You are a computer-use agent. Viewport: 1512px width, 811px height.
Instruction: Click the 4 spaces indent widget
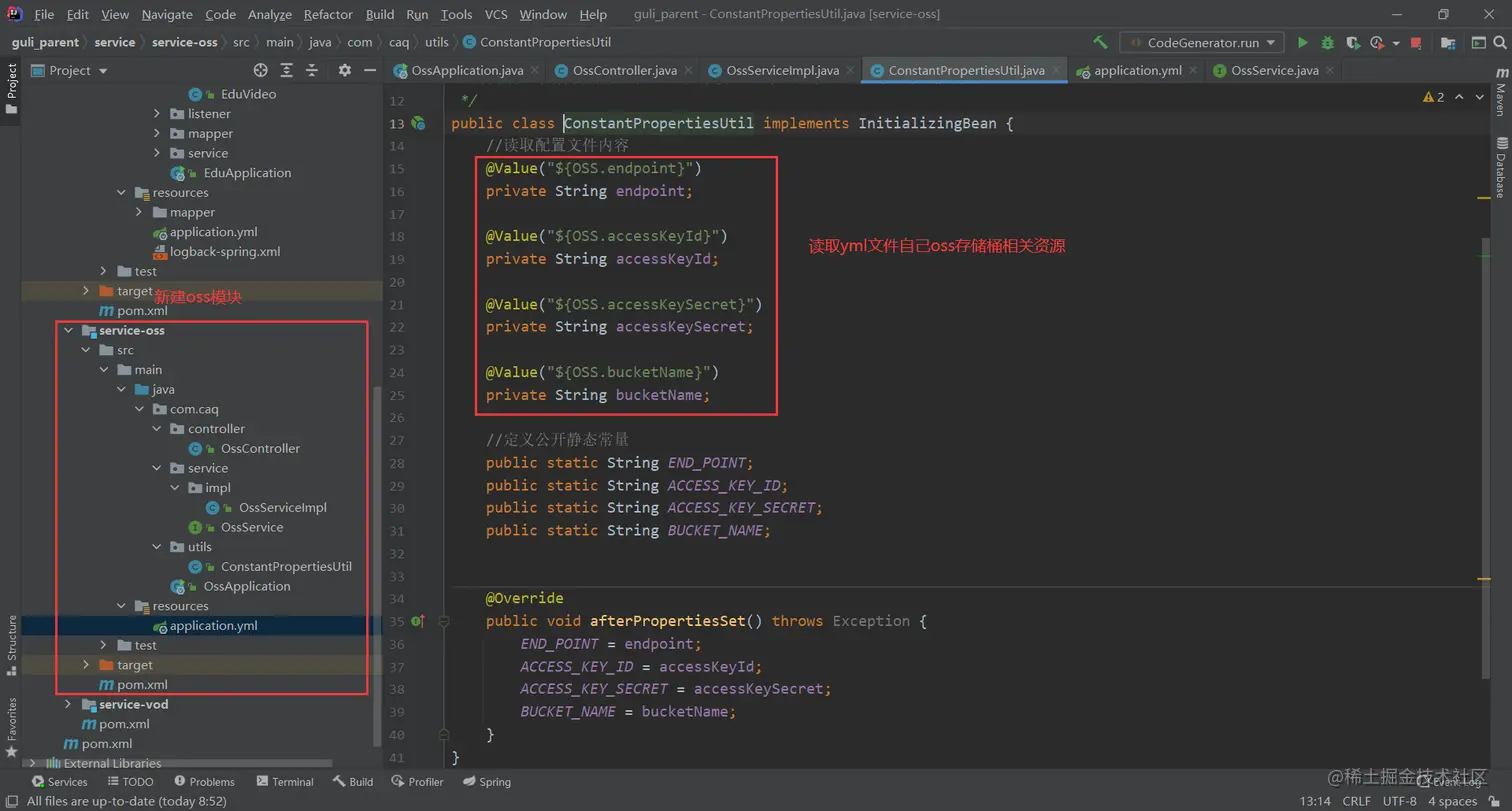[x=1452, y=801]
